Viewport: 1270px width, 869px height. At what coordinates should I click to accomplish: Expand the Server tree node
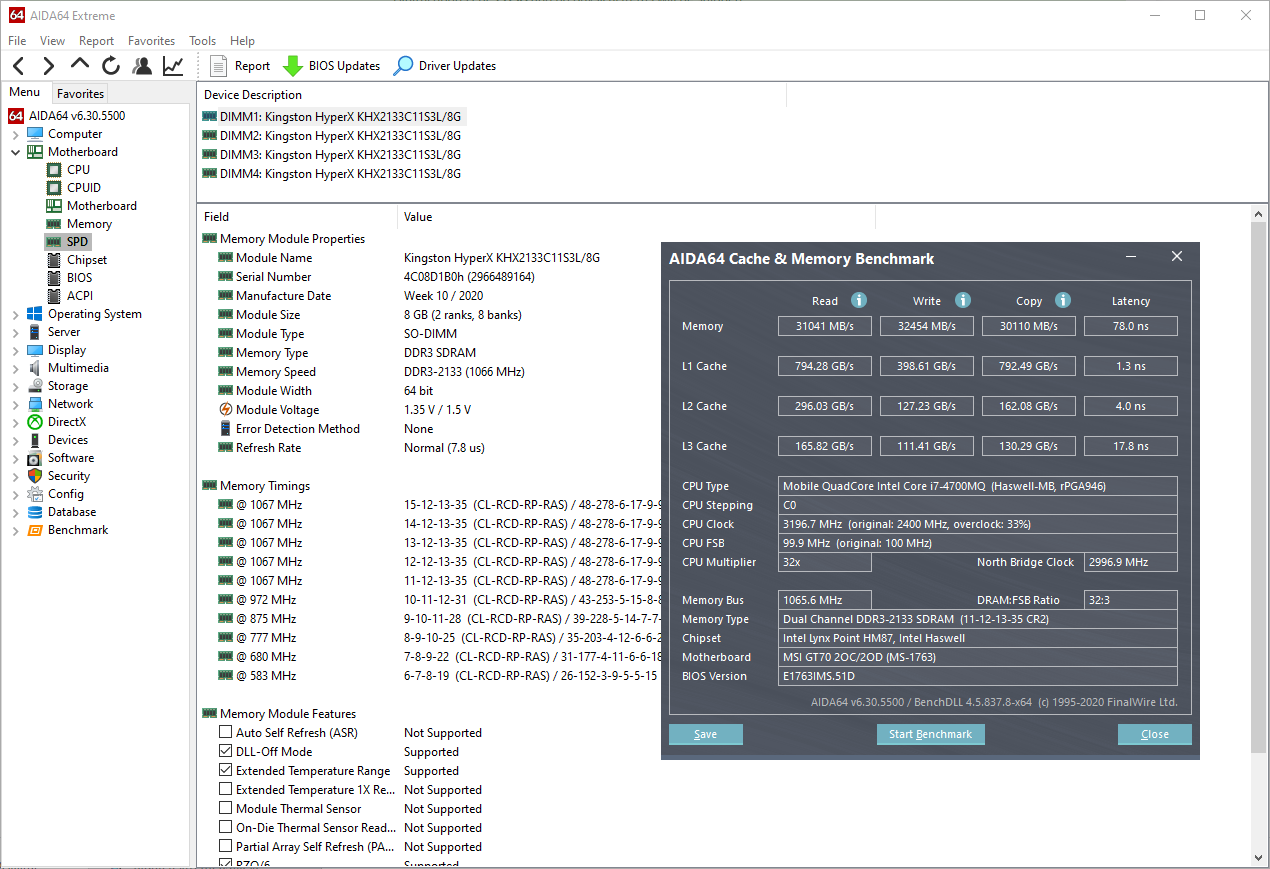(15, 332)
